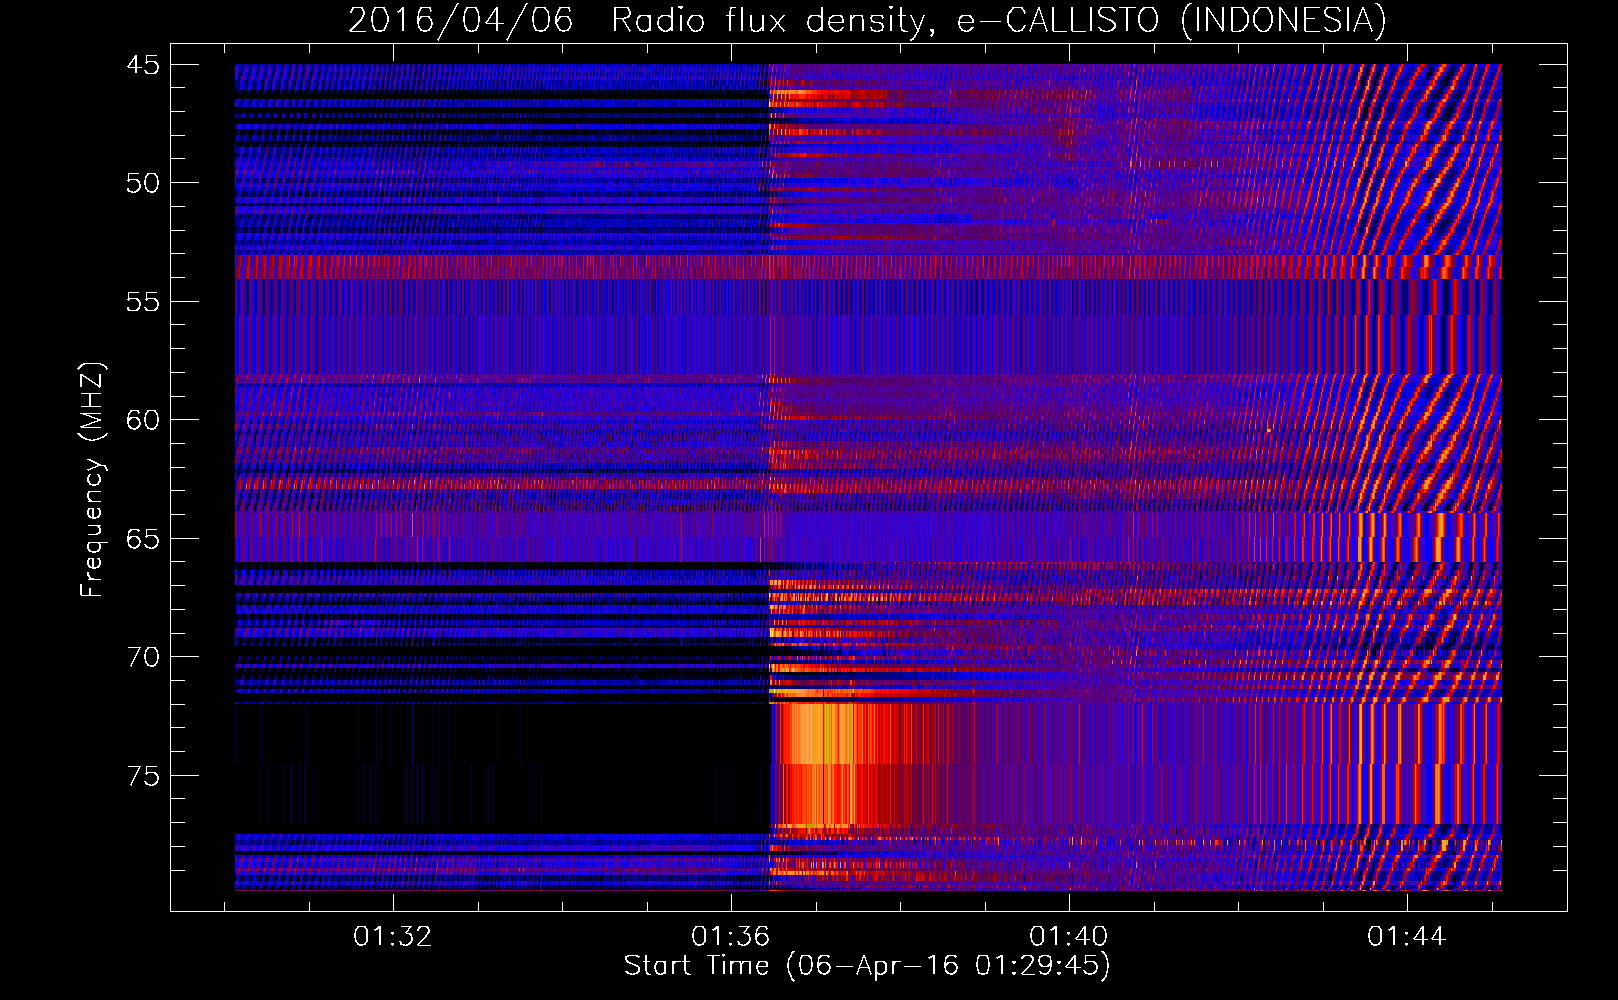Click the 01:40 time tick label

click(1069, 937)
